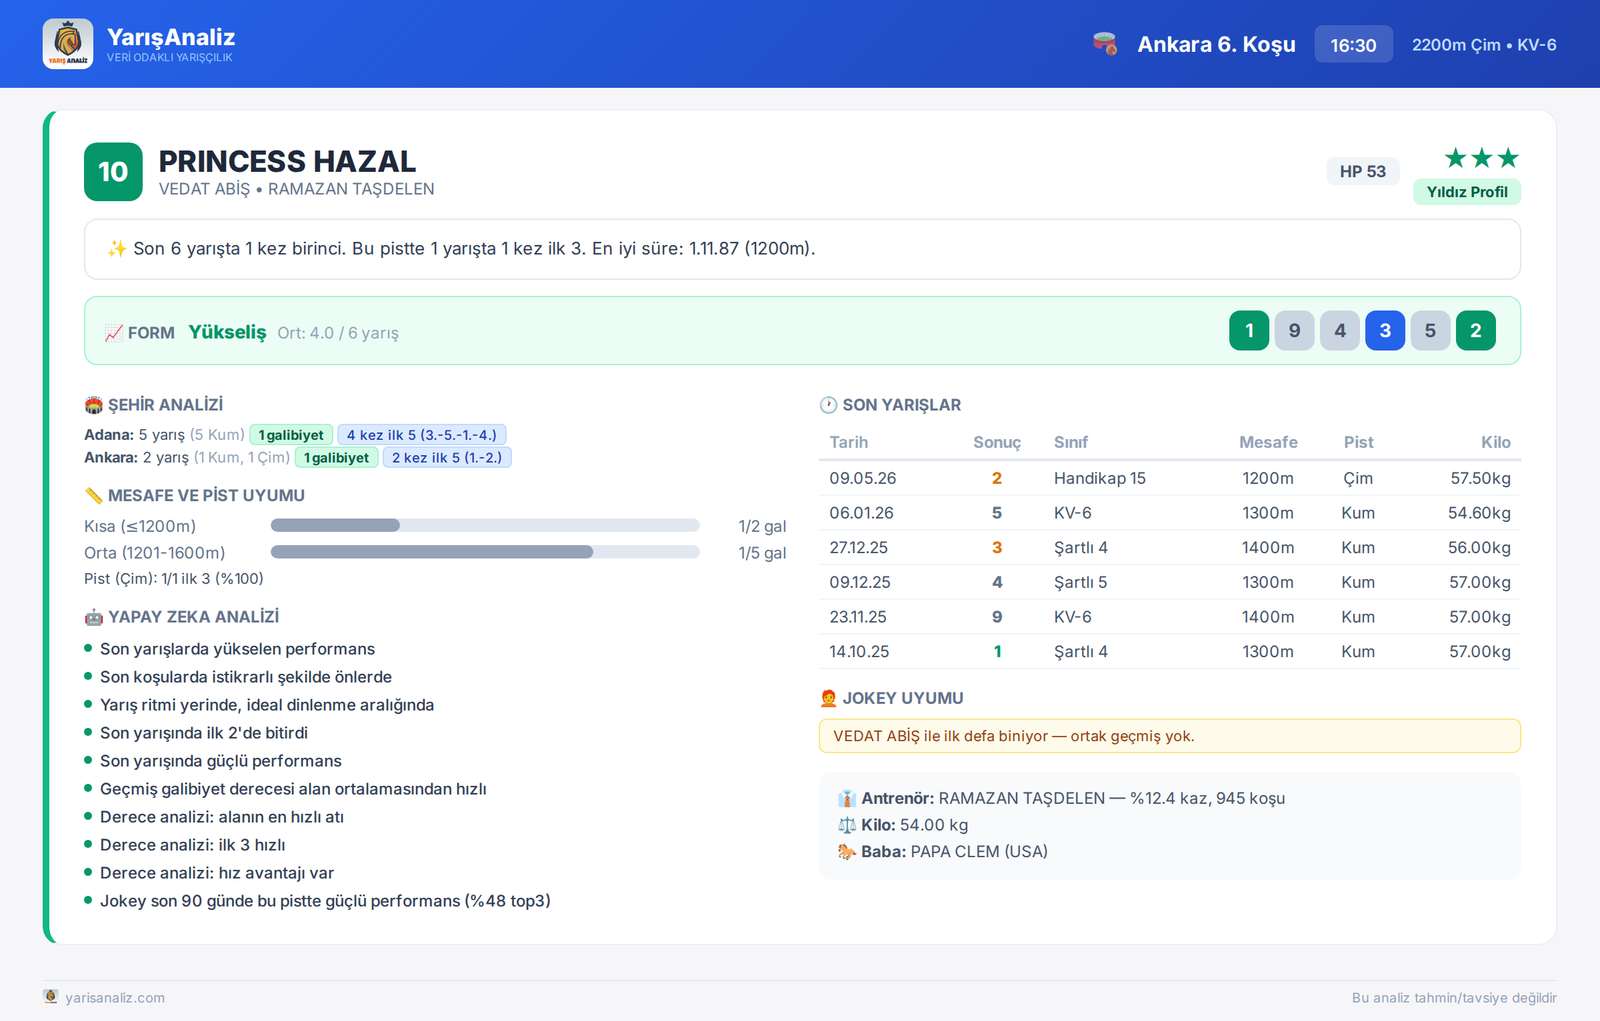Click the 57.50kg weight cell
The image size is (1600, 1021).
click(x=1481, y=478)
